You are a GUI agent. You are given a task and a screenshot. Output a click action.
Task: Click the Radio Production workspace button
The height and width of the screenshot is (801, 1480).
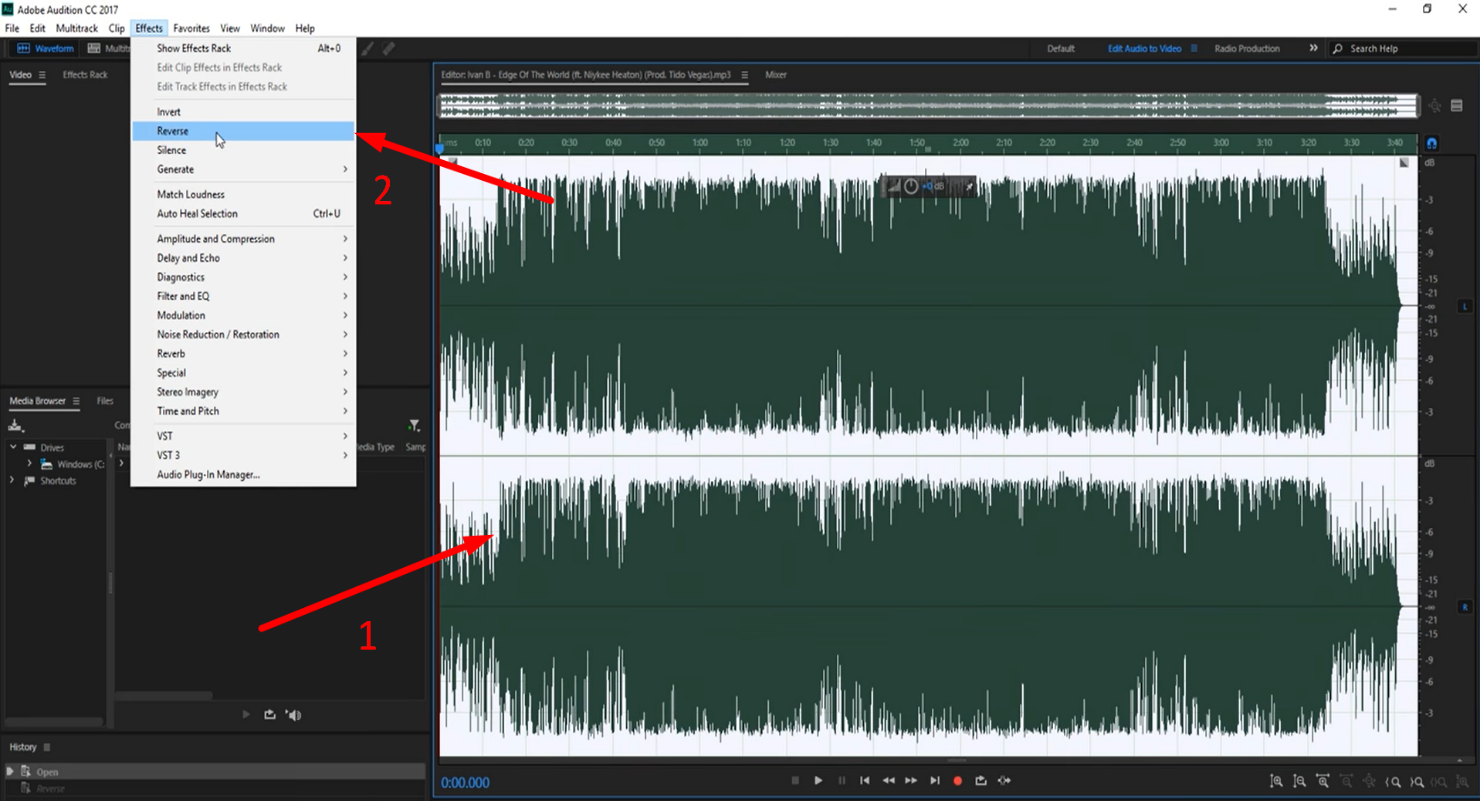point(1249,48)
